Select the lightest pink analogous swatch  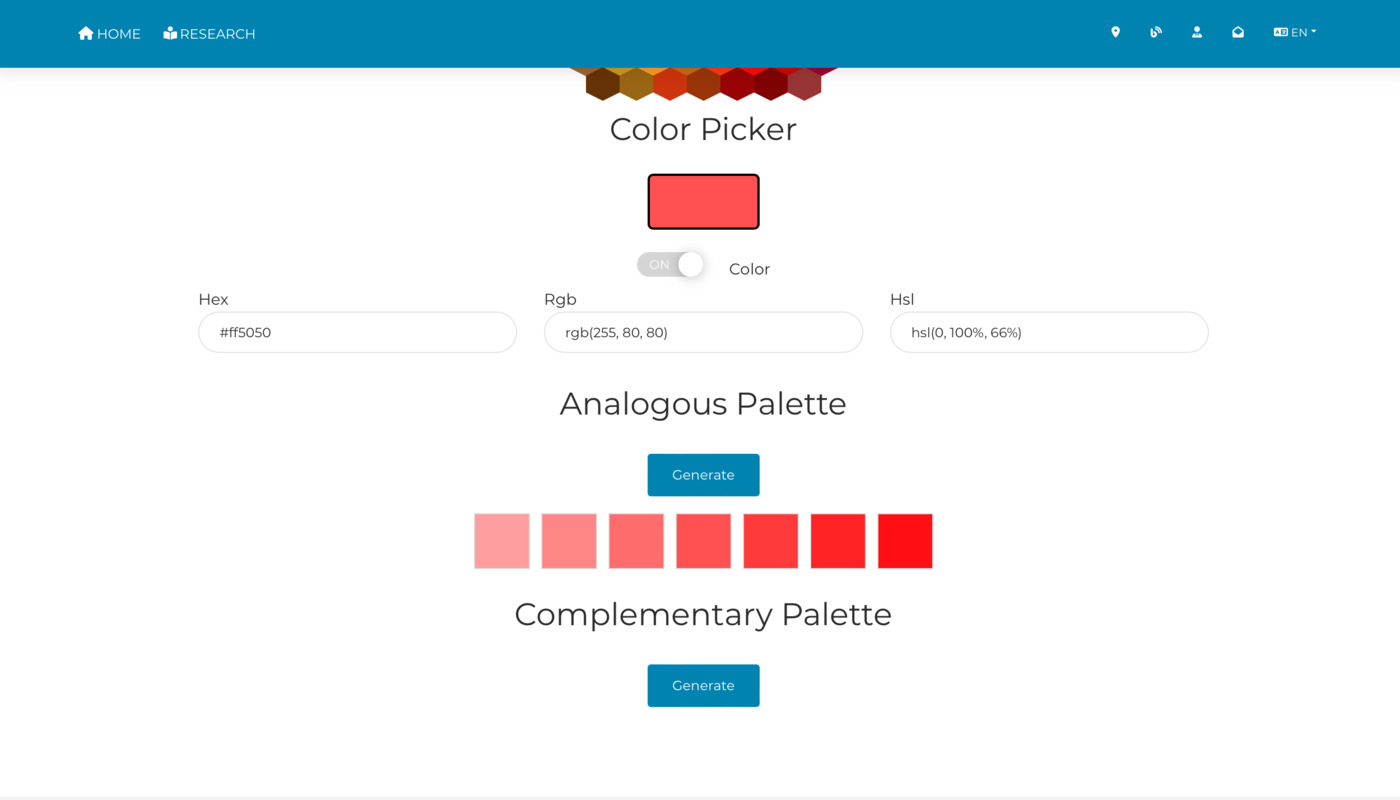502,541
